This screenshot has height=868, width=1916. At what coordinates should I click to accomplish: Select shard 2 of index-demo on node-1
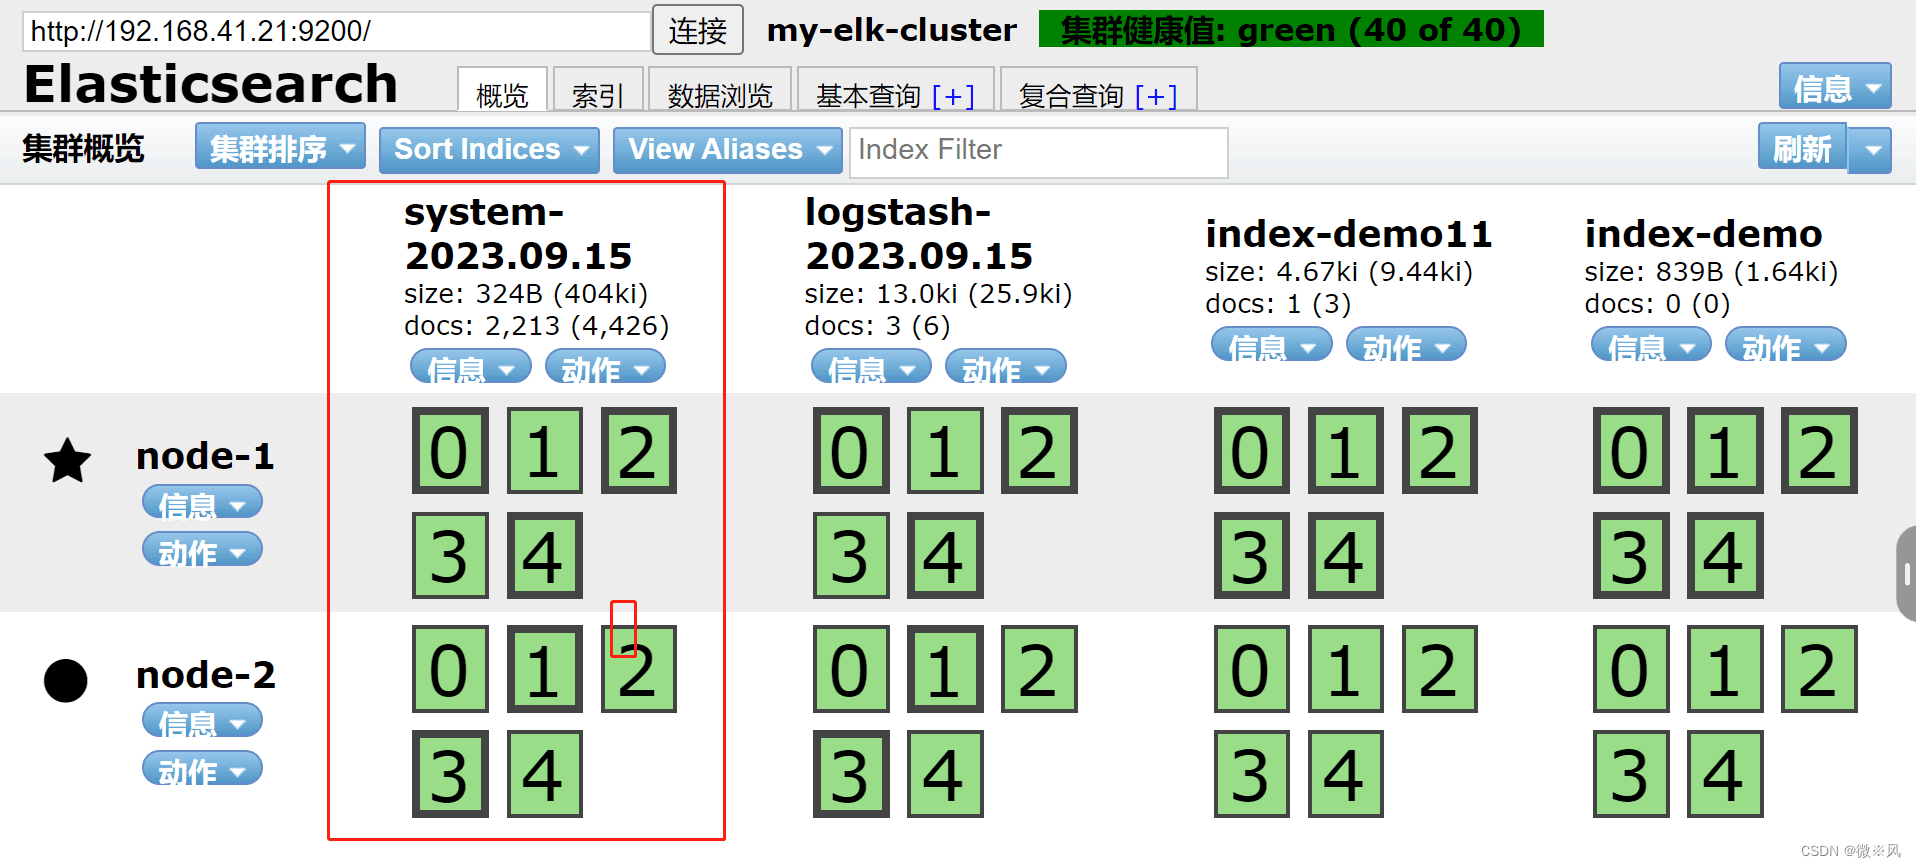(x=1819, y=451)
